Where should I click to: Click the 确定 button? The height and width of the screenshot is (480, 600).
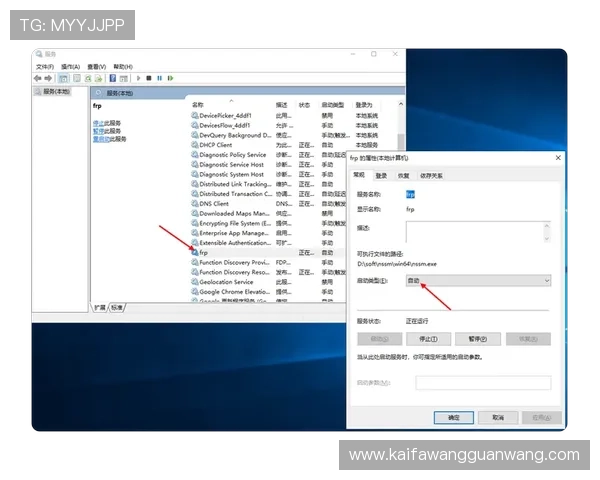coord(453,417)
